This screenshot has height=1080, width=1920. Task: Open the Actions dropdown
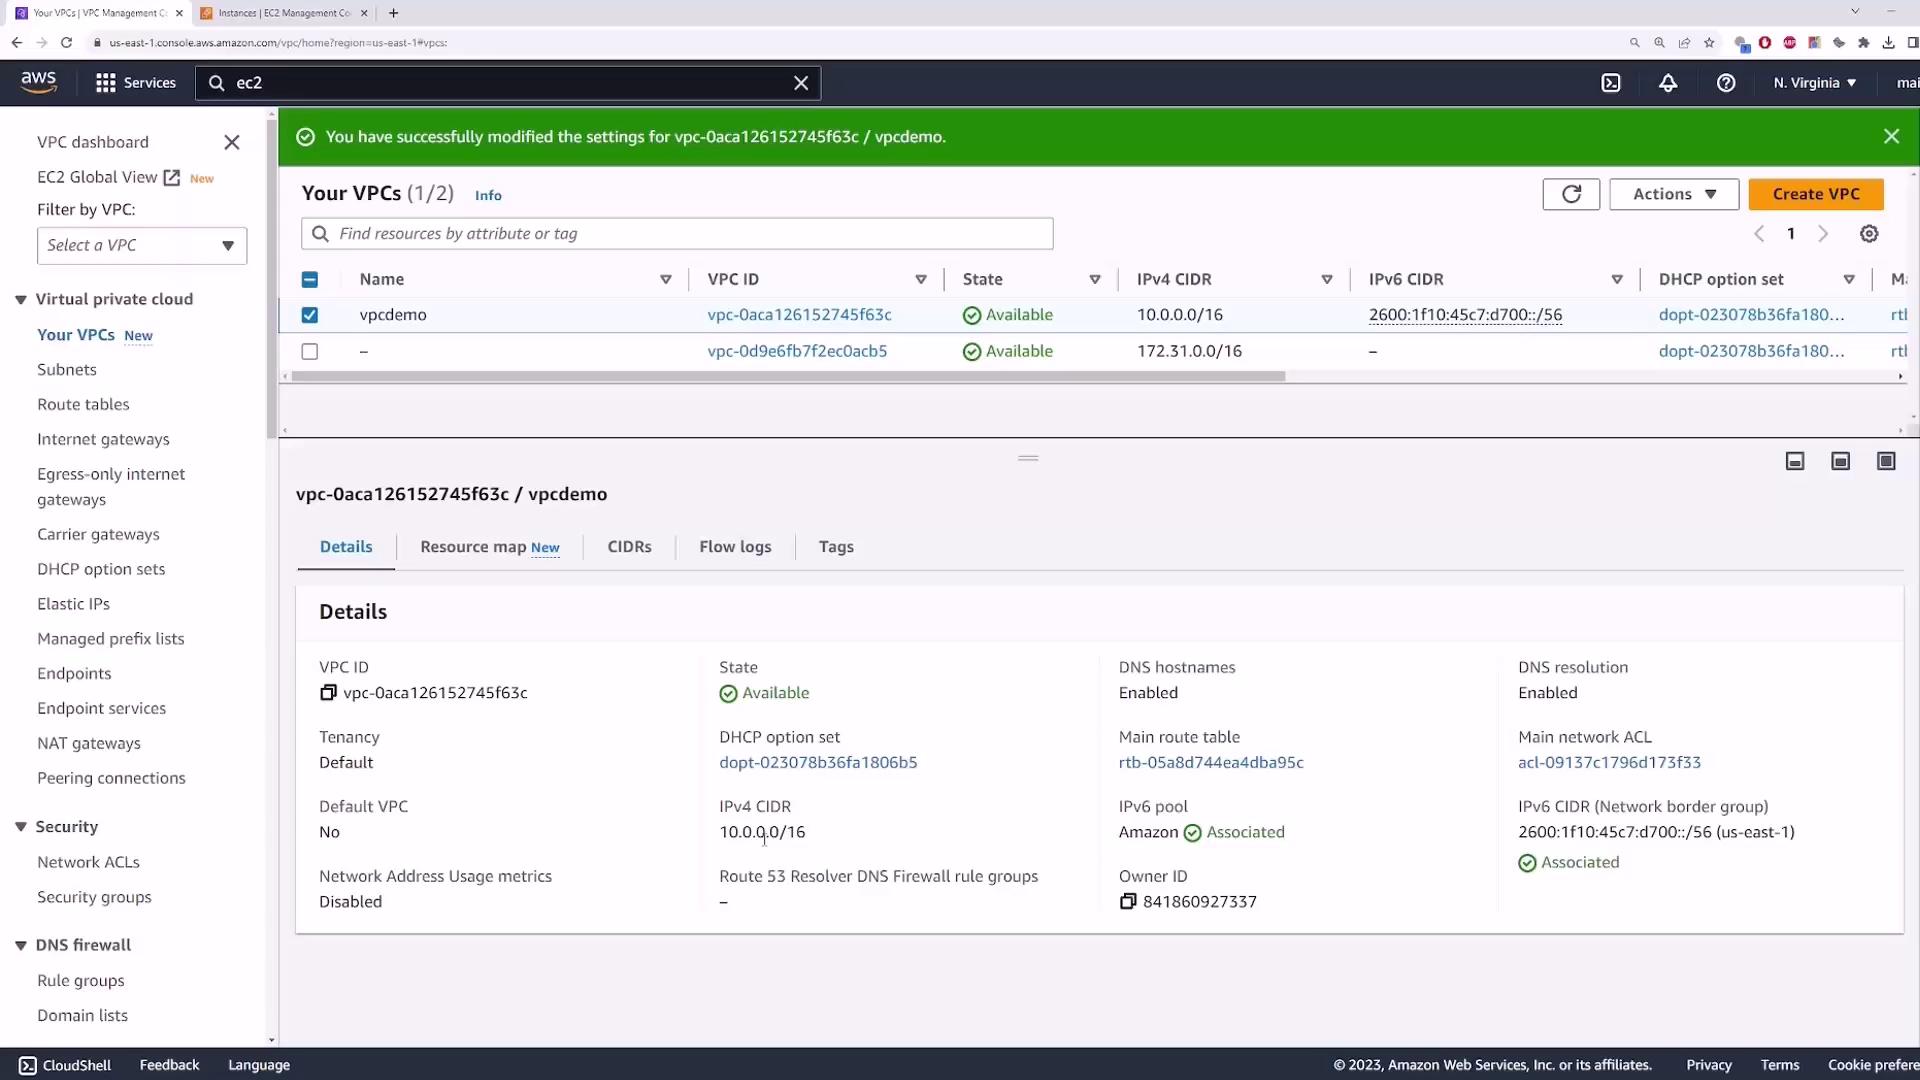pyautogui.click(x=1674, y=194)
